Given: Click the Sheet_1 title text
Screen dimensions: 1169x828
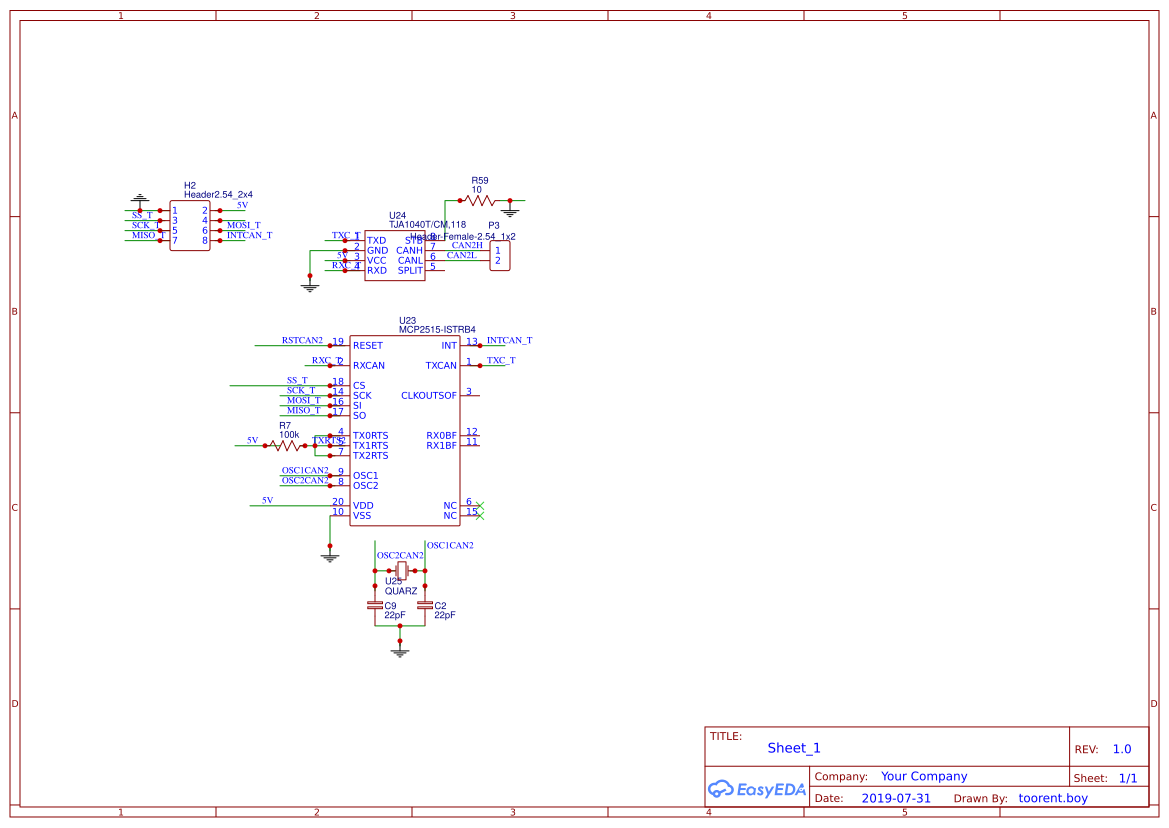Looking at the screenshot, I should (x=793, y=748).
